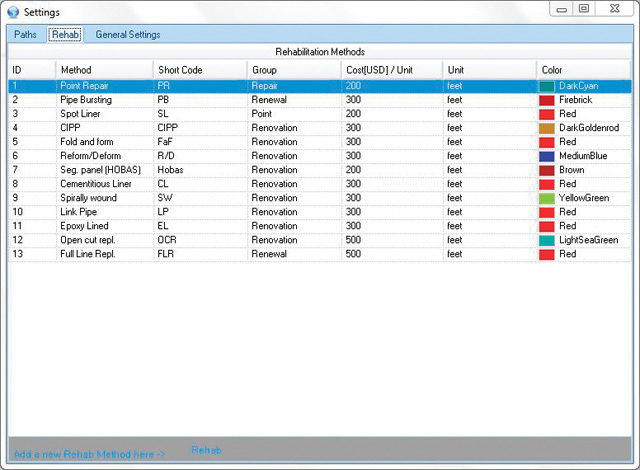The image size is (640, 470).
Task: Open the General Settings tab
Action: [x=127, y=34]
